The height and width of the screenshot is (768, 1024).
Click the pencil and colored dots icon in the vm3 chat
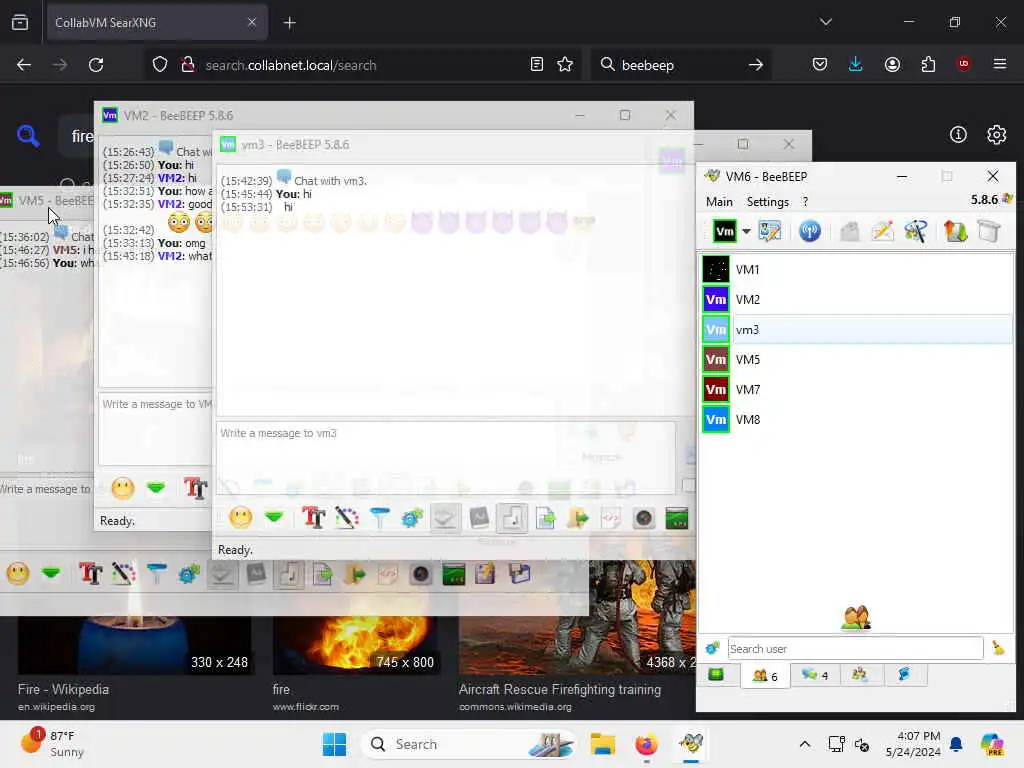point(347,518)
